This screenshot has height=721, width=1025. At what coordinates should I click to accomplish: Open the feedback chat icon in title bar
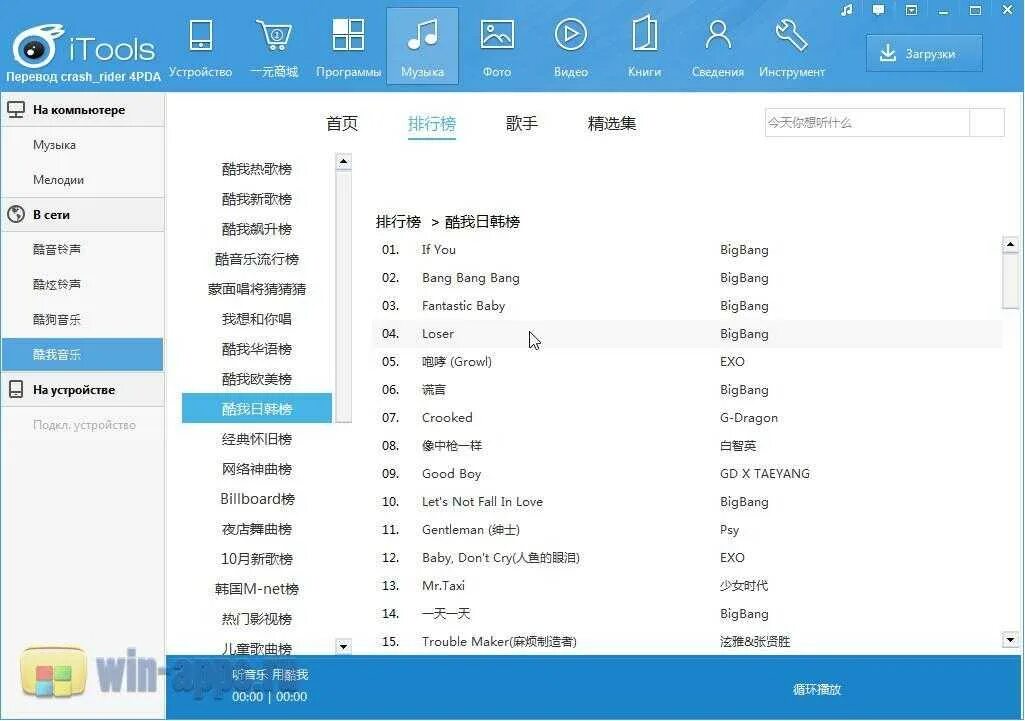878,10
